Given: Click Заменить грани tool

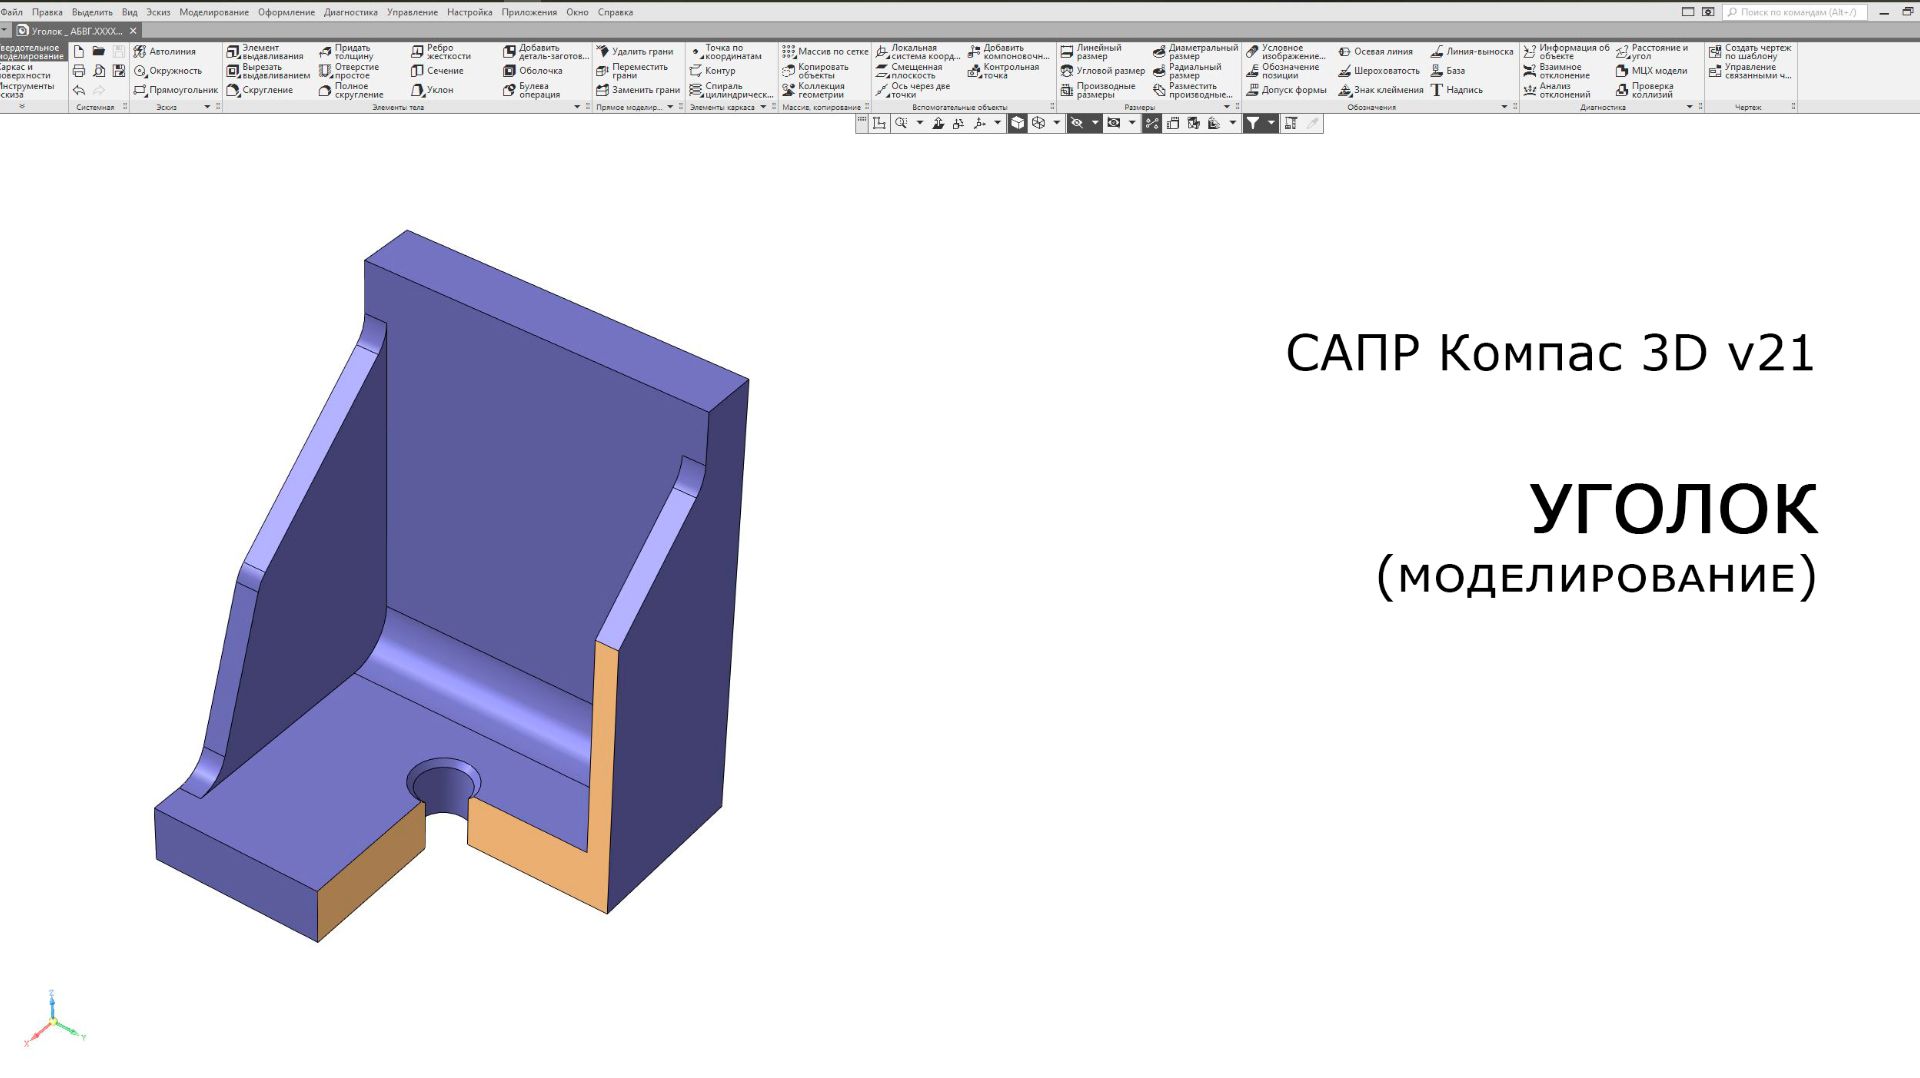Looking at the screenshot, I should pyautogui.click(x=638, y=90).
